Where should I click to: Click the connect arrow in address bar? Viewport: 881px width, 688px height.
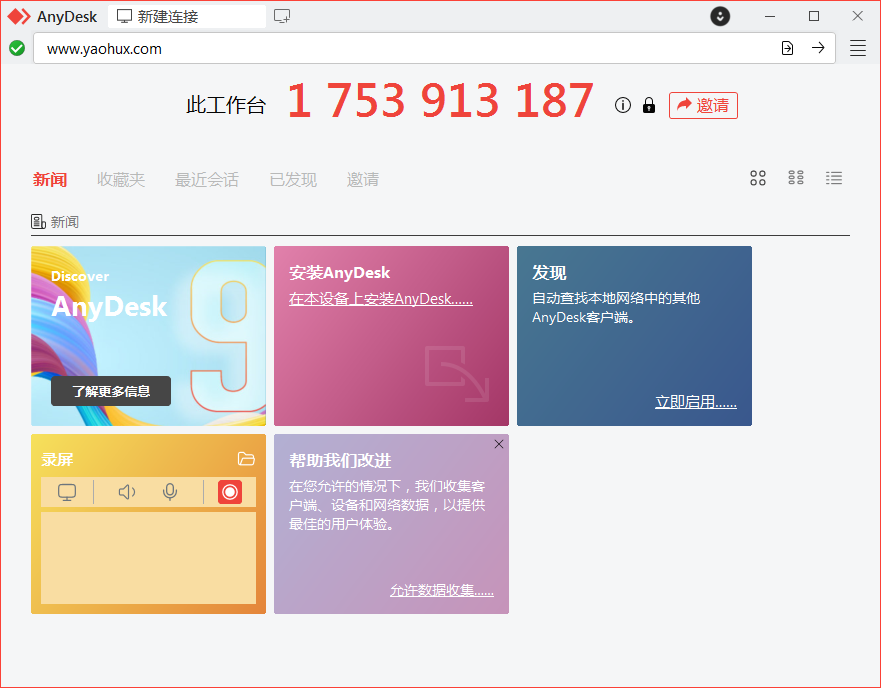[818, 48]
